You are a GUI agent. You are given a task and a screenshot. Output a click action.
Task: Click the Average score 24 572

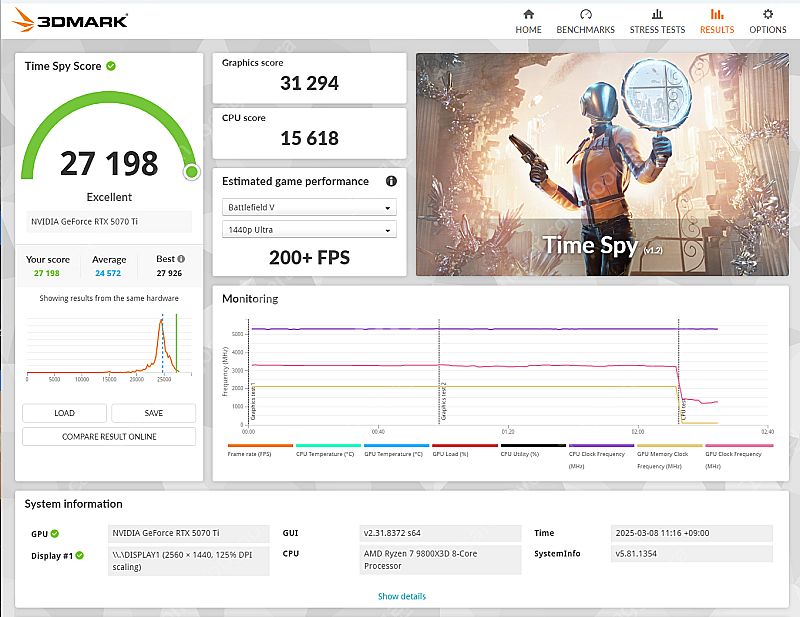(x=108, y=273)
